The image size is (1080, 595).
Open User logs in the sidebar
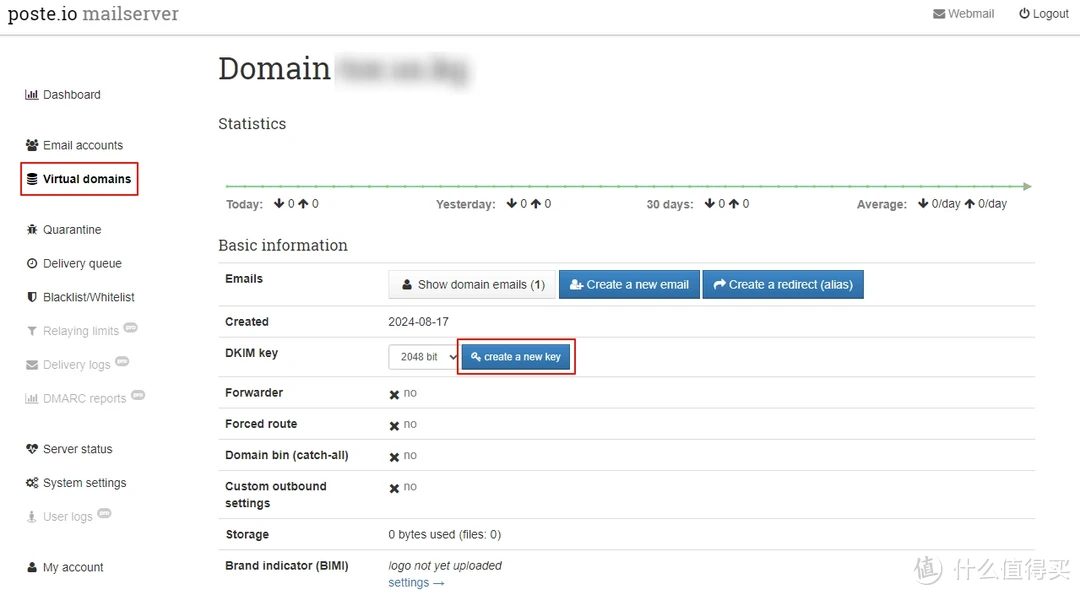point(68,516)
